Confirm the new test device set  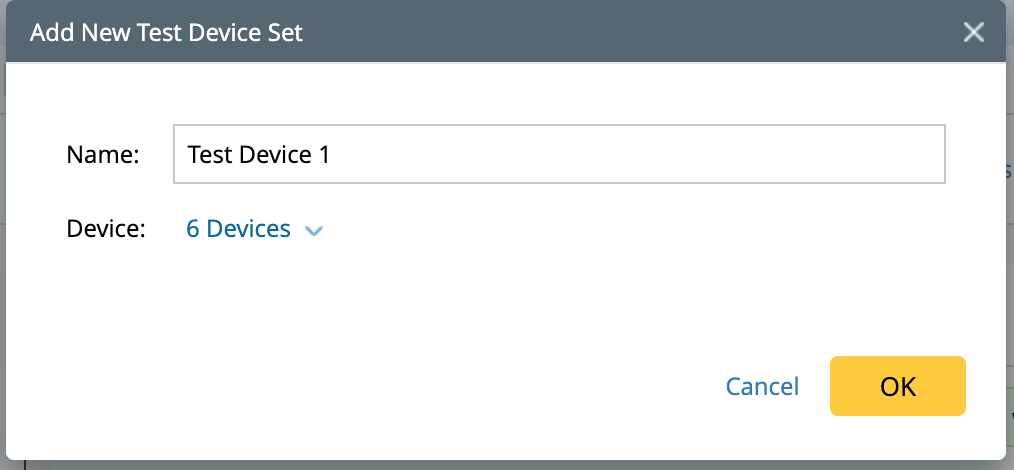pyautogui.click(x=897, y=386)
